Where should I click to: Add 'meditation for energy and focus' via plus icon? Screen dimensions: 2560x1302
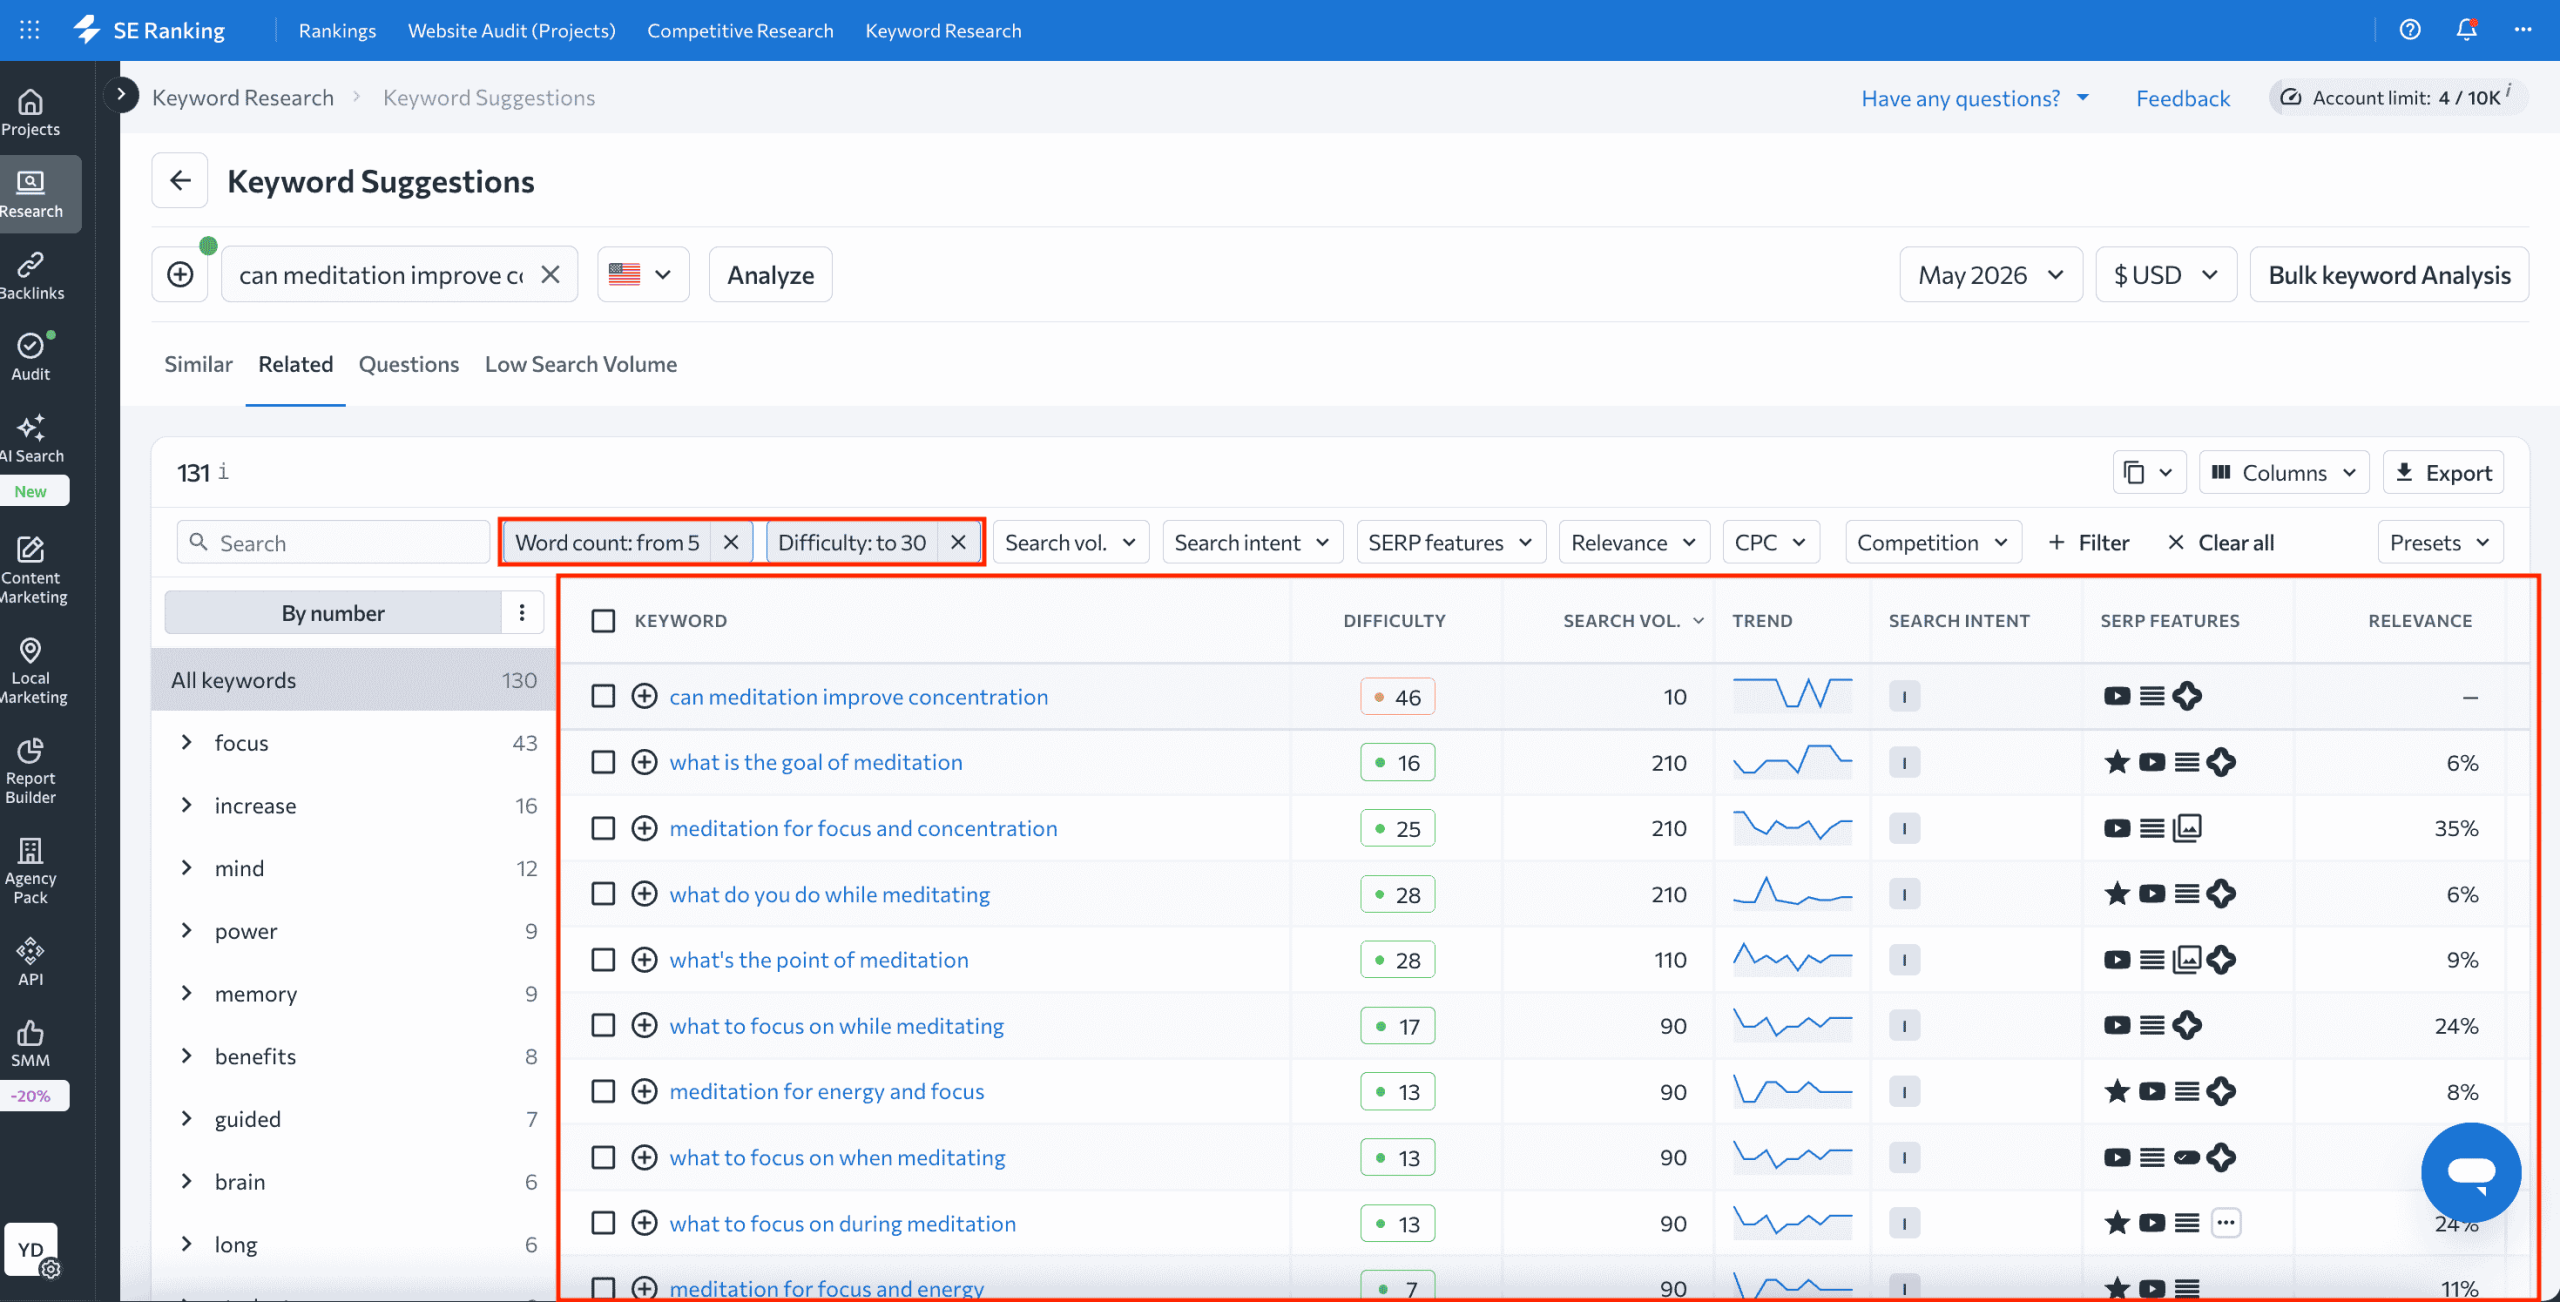click(x=644, y=1091)
